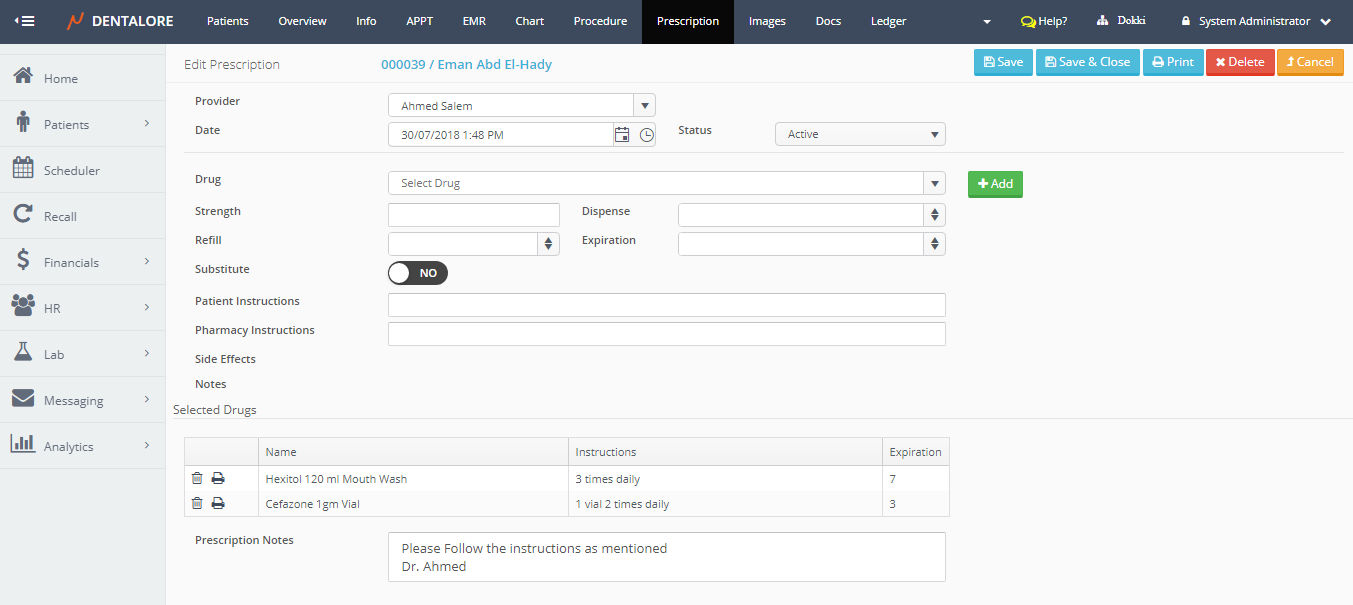Print Cefazone 1gm Vial row via printer icon

(x=218, y=504)
